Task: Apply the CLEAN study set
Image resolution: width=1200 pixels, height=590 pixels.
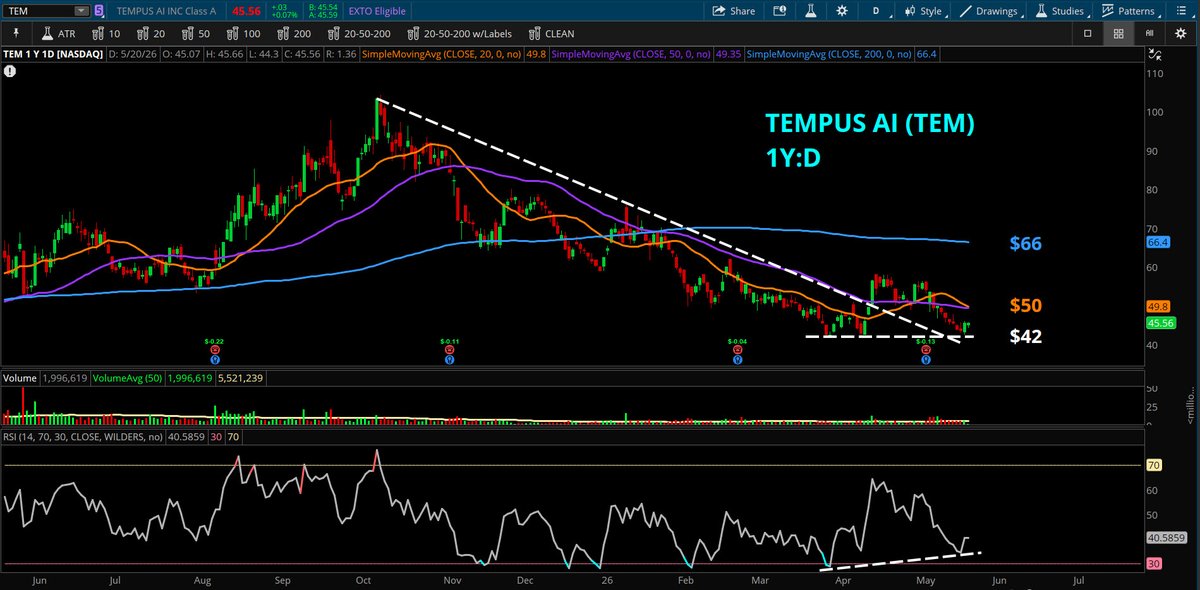Action: pyautogui.click(x=553, y=33)
